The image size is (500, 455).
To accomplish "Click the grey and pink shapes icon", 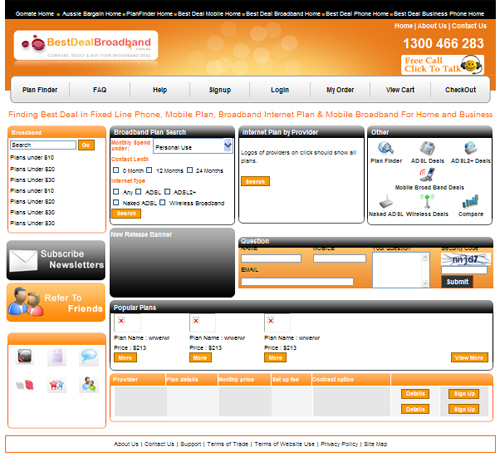I will (x=25, y=385).
